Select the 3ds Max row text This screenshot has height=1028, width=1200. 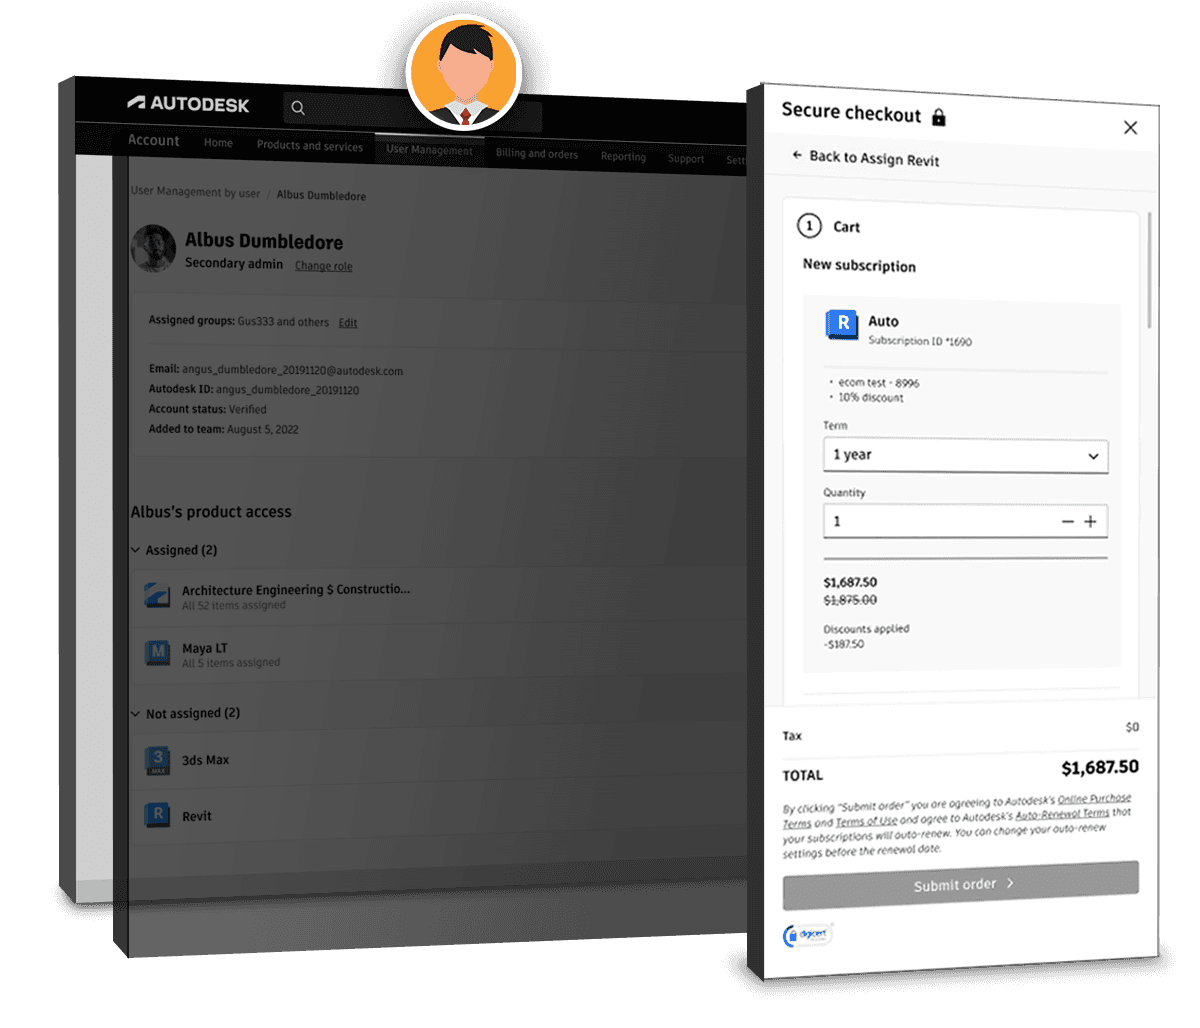(x=205, y=760)
